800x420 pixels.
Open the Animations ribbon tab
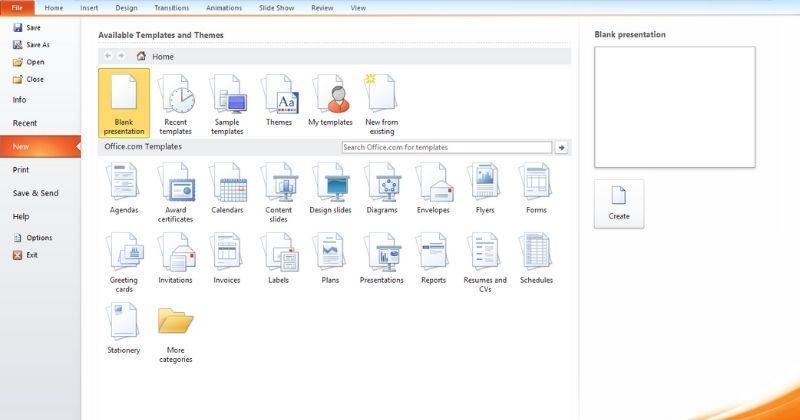(224, 8)
